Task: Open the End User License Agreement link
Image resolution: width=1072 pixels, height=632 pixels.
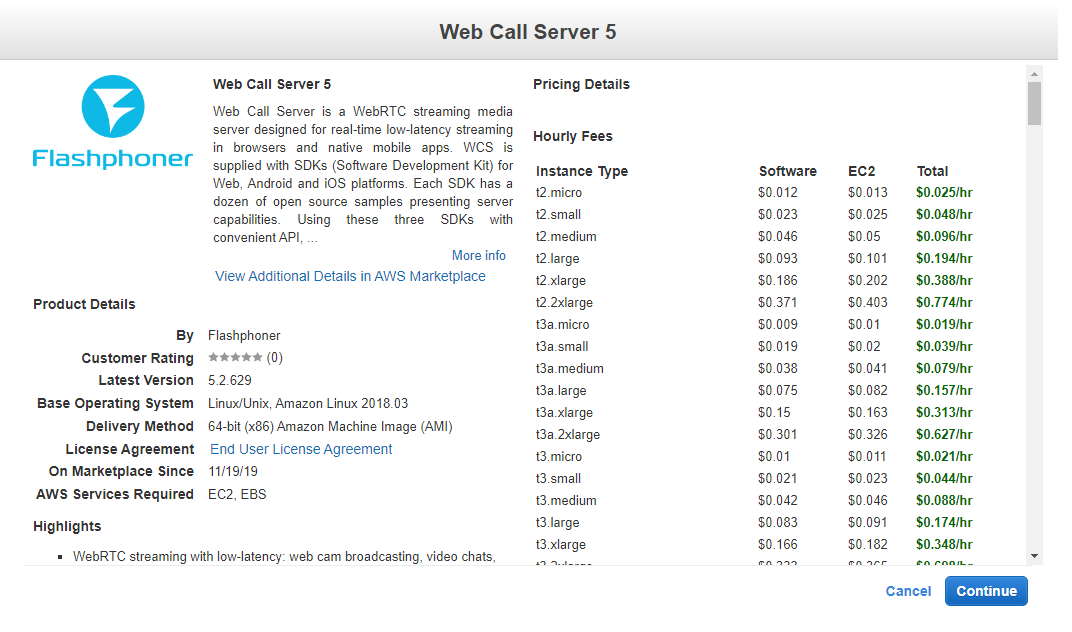Action: pos(301,450)
